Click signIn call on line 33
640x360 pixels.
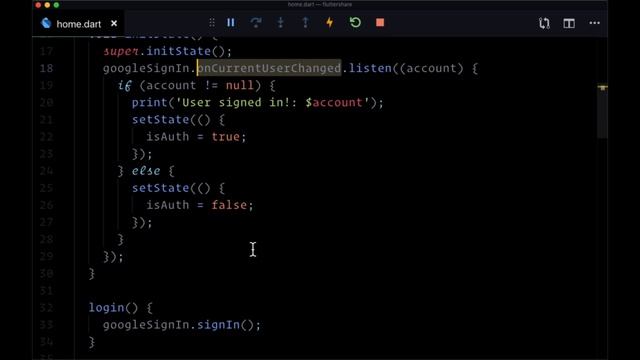[218, 325]
